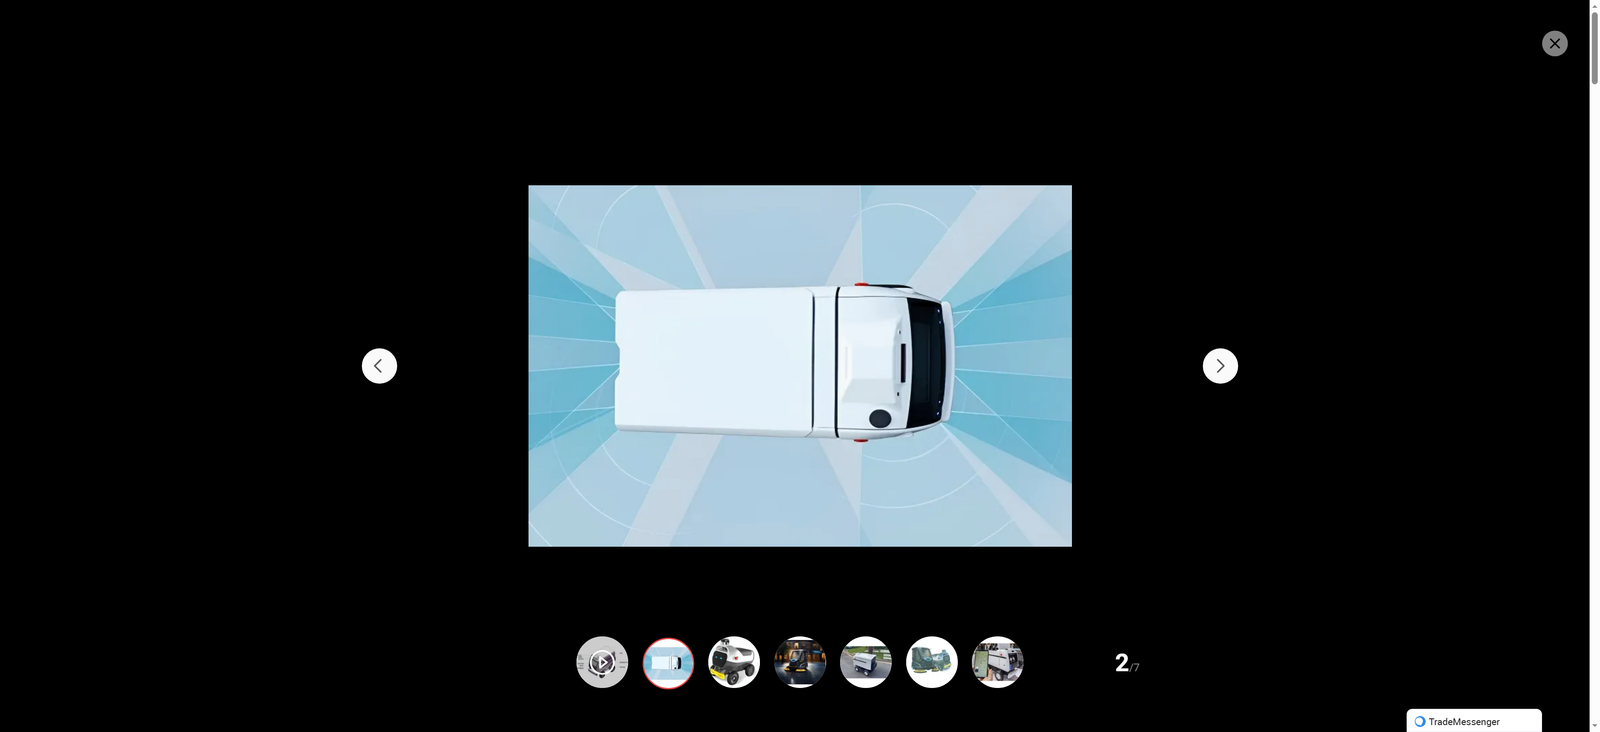Click the white cargo box of van
This screenshot has width=1600, height=732.
713,360
